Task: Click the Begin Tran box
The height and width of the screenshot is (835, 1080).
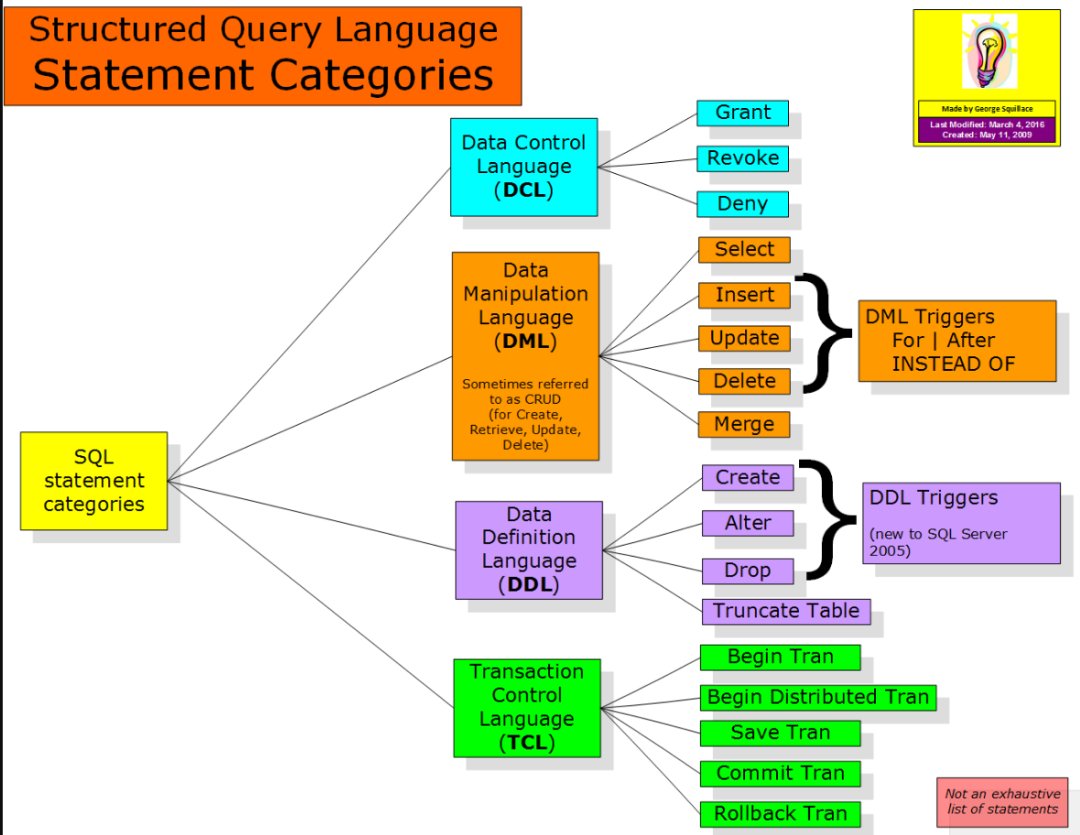Action: pos(780,657)
